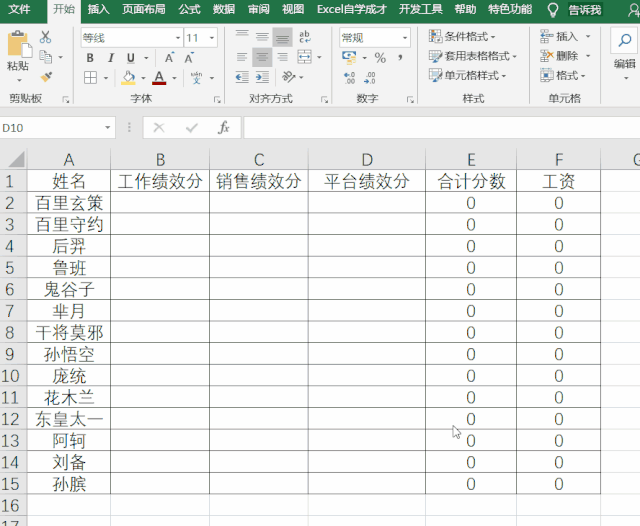Click the Insert Function fx icon
This screenshot has height=526, width=640.
(x=224, y=128)
